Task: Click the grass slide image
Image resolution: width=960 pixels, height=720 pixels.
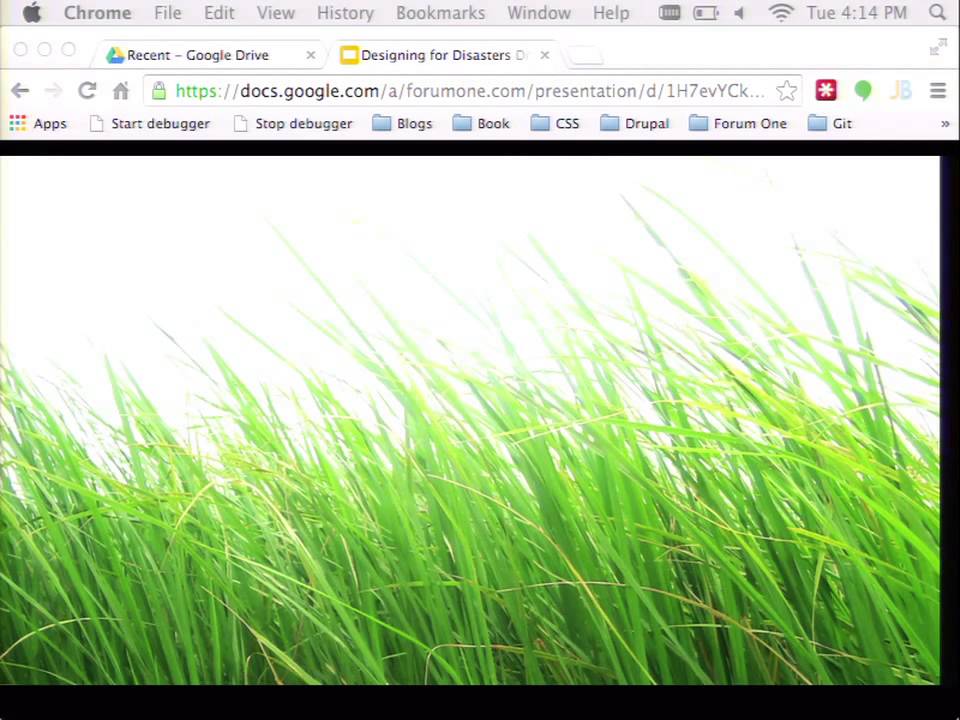Action: pos(470,420)
